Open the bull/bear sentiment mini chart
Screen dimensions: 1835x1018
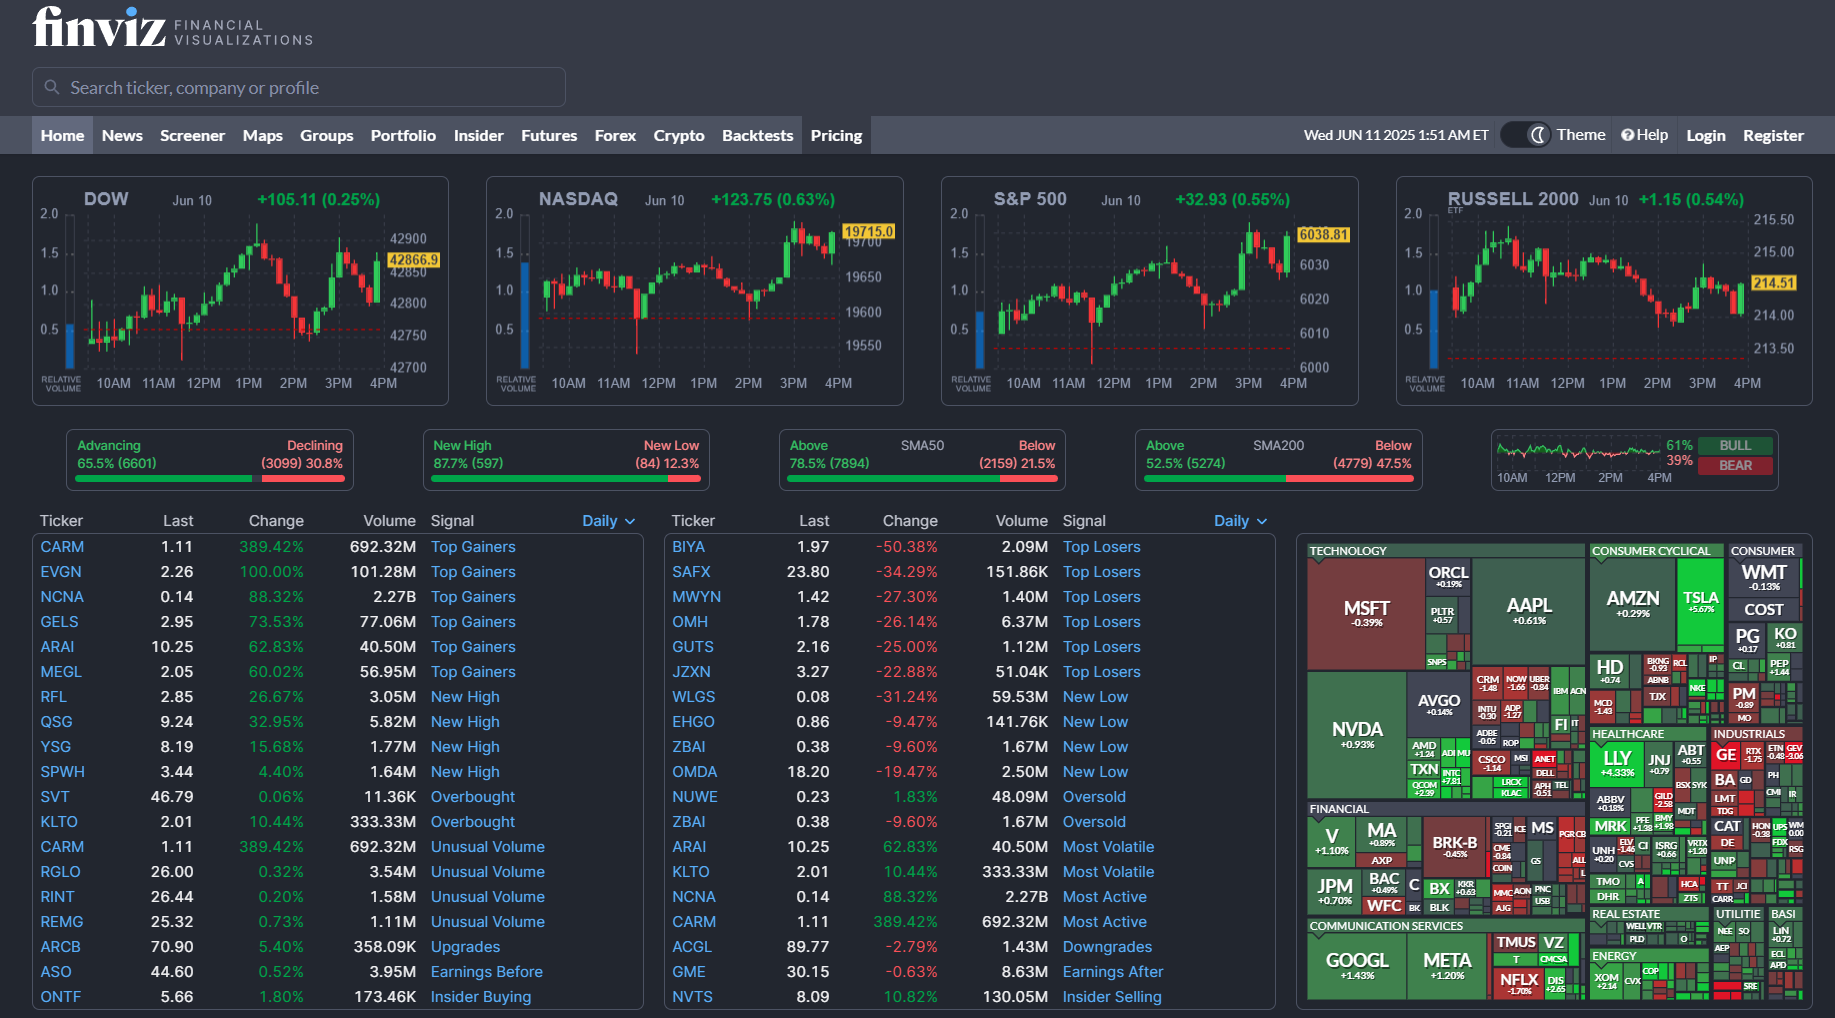coord(1576,460)
